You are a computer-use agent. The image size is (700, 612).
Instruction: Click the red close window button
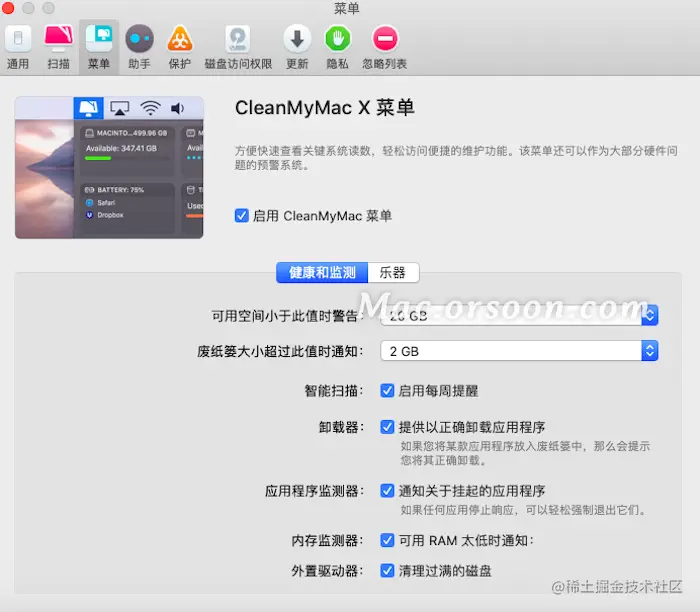pyautogui.click(x=8, y=8)
